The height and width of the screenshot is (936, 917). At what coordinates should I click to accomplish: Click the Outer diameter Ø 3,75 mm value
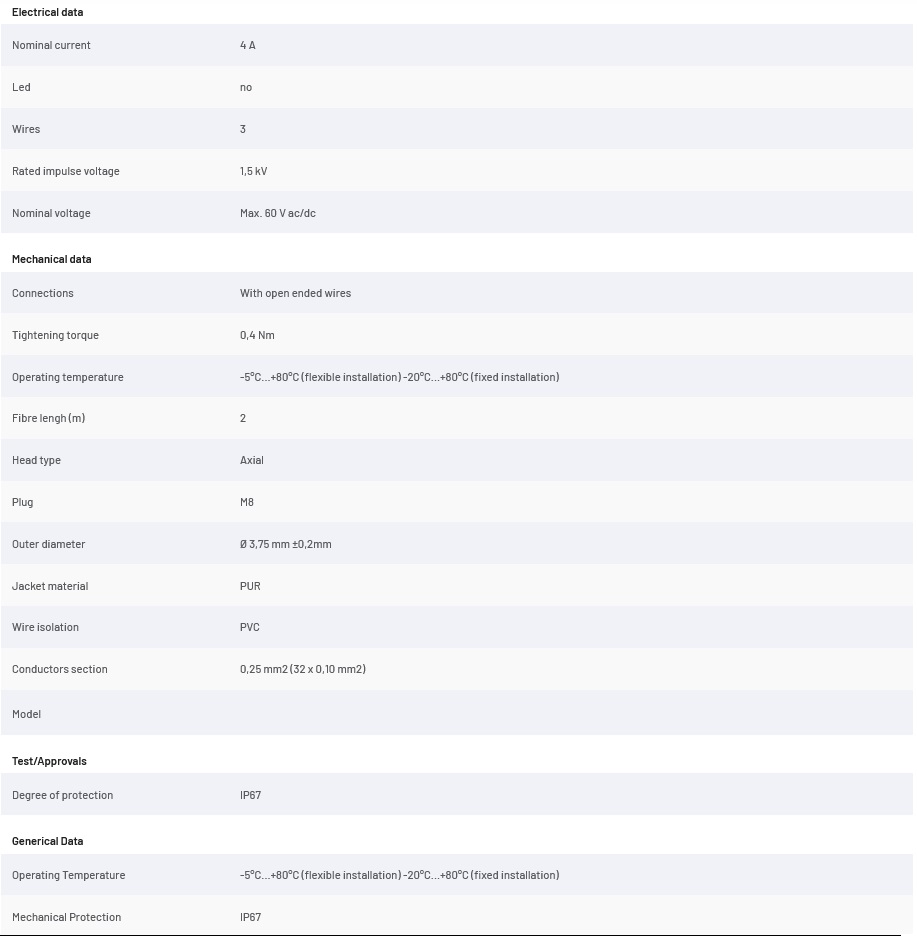click(285, 544)
